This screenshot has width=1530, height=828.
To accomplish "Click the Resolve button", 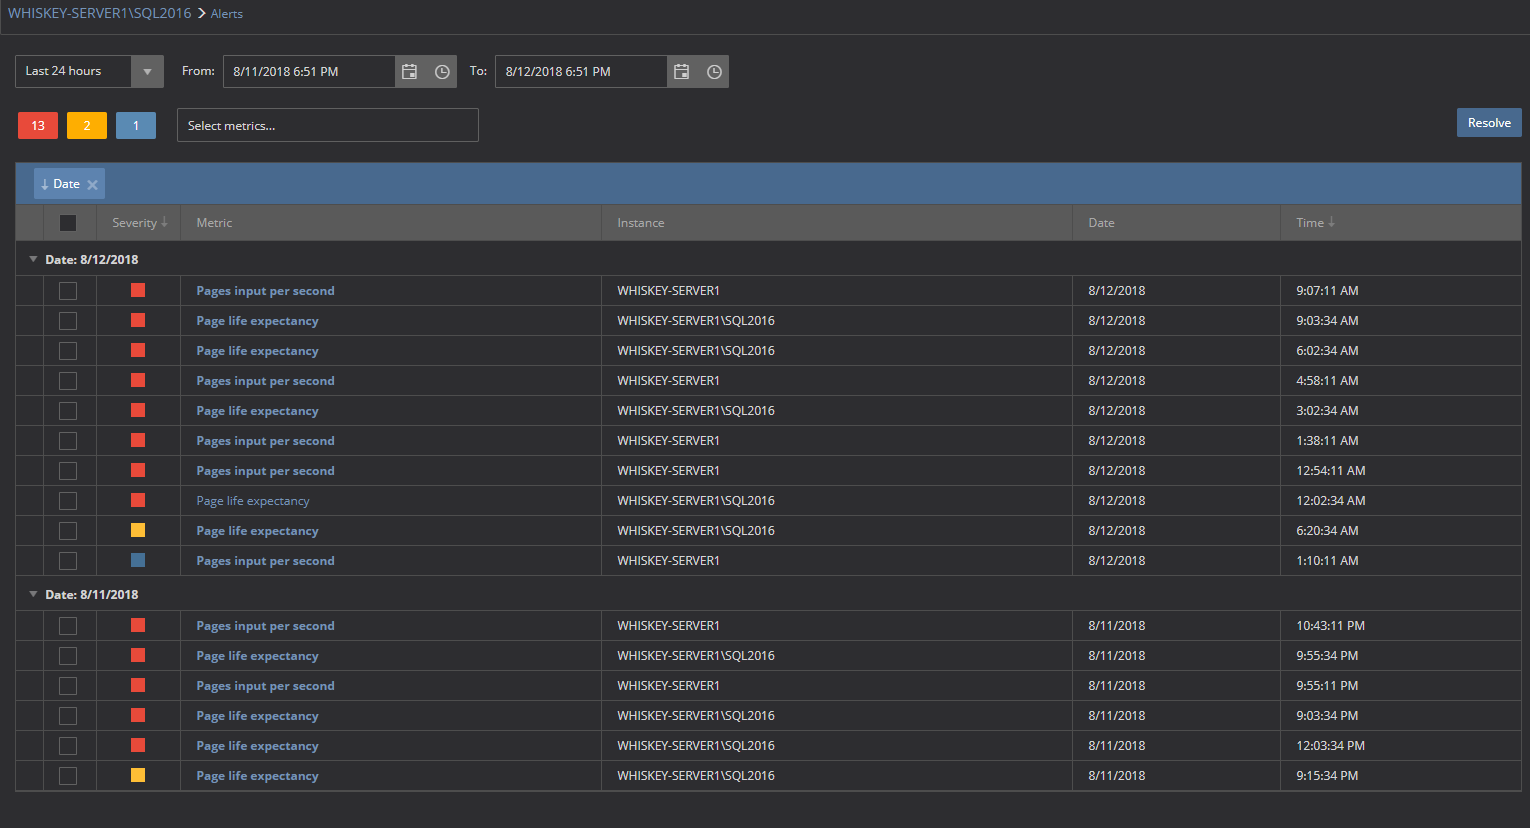I will click(x=1488, y=123).
